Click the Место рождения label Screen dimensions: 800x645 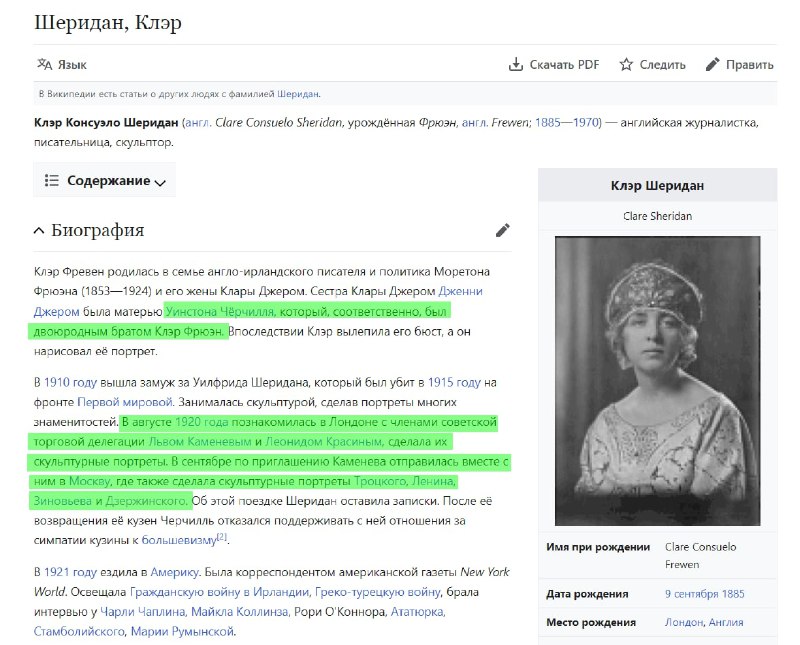pyautogui.click(x=591, y=622)
